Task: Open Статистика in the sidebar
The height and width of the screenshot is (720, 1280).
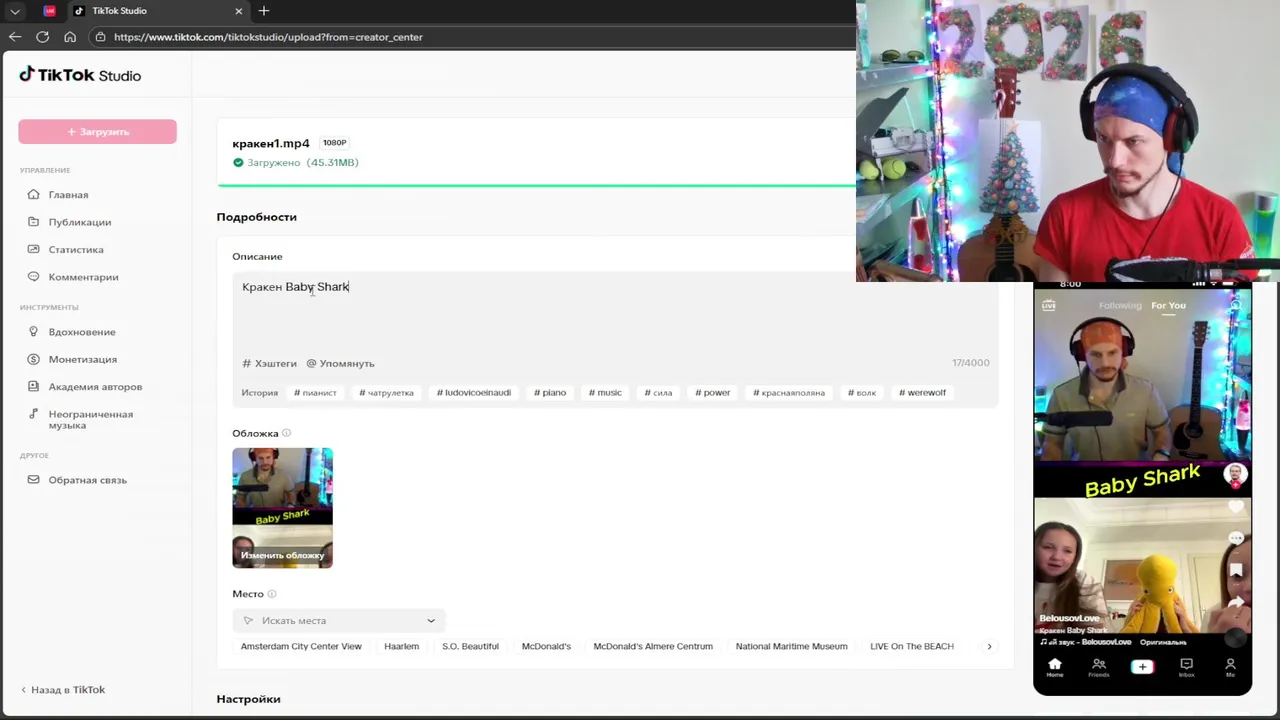Action: click(x=76, y=250)
